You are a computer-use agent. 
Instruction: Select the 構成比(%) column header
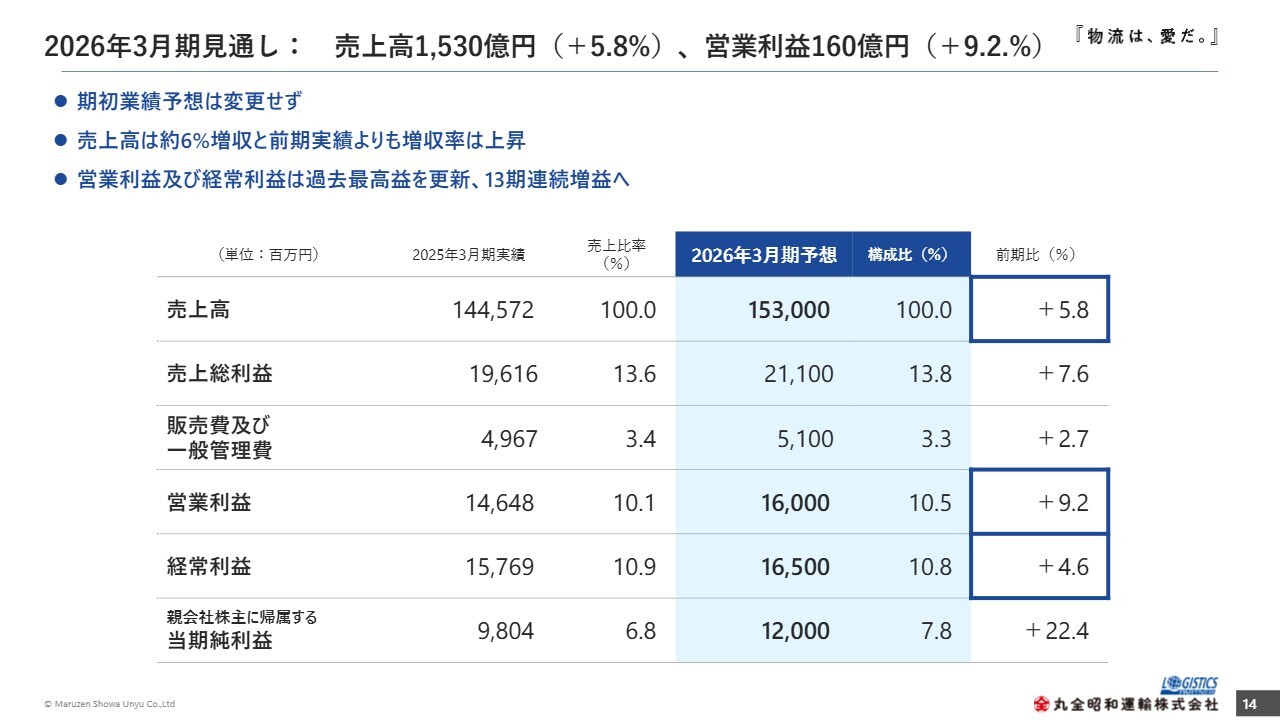pyautogui.click(x=910, y=254)
